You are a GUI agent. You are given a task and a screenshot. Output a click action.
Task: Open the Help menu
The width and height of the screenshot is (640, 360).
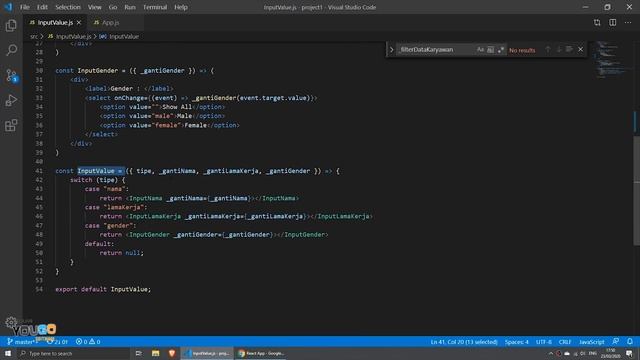coord(181,7)
